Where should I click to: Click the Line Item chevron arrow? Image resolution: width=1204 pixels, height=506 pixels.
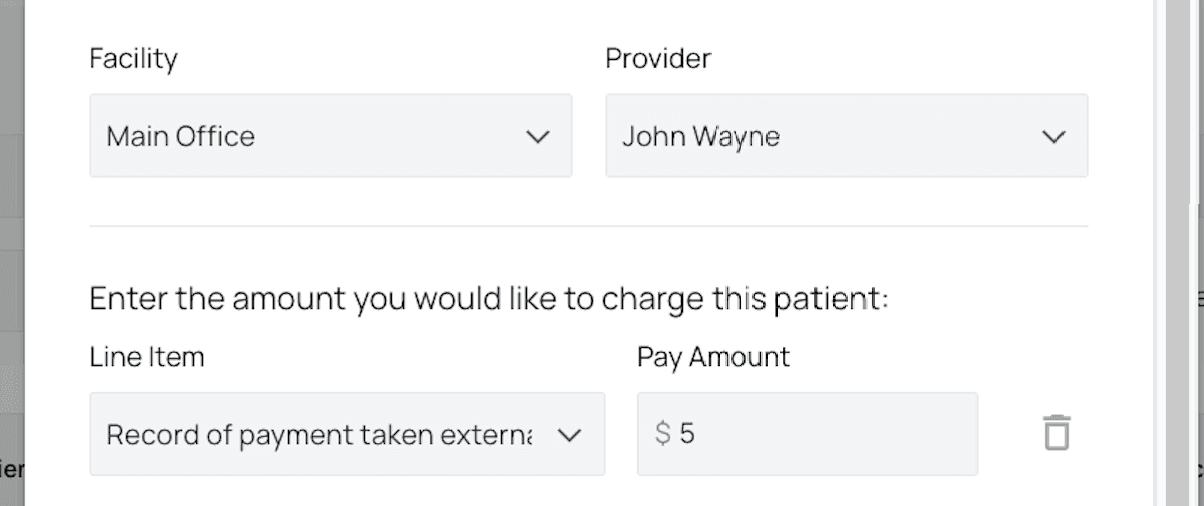(x=569, y=435)
